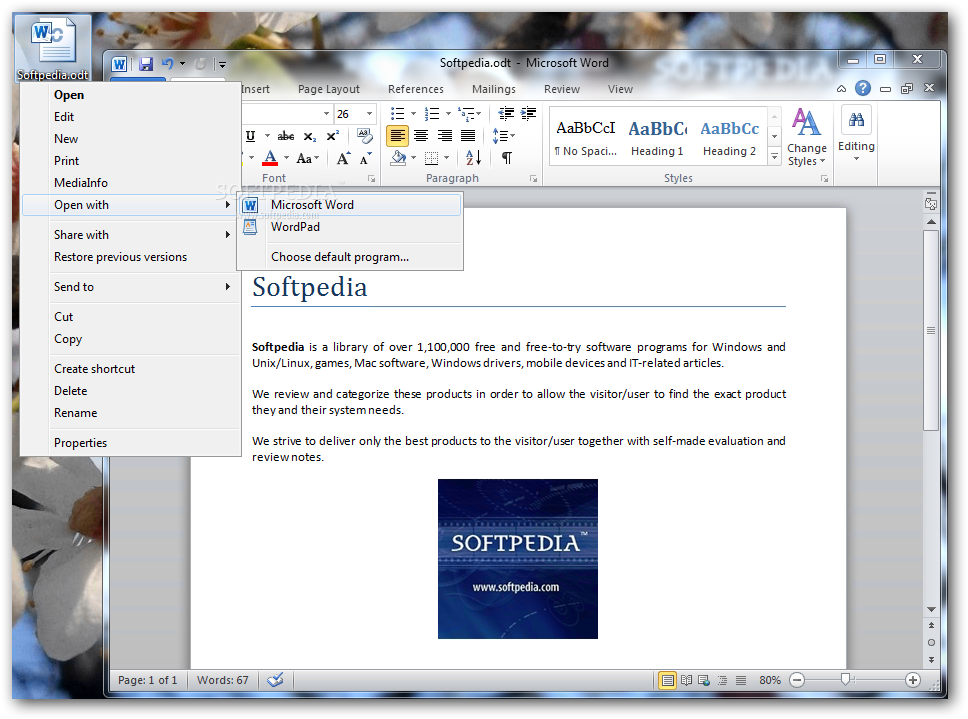The width and height of the screenshot is (968, 719).
Task: Click the Increase Indent icon
Action: pyautogui.click(x=528, y=113)
